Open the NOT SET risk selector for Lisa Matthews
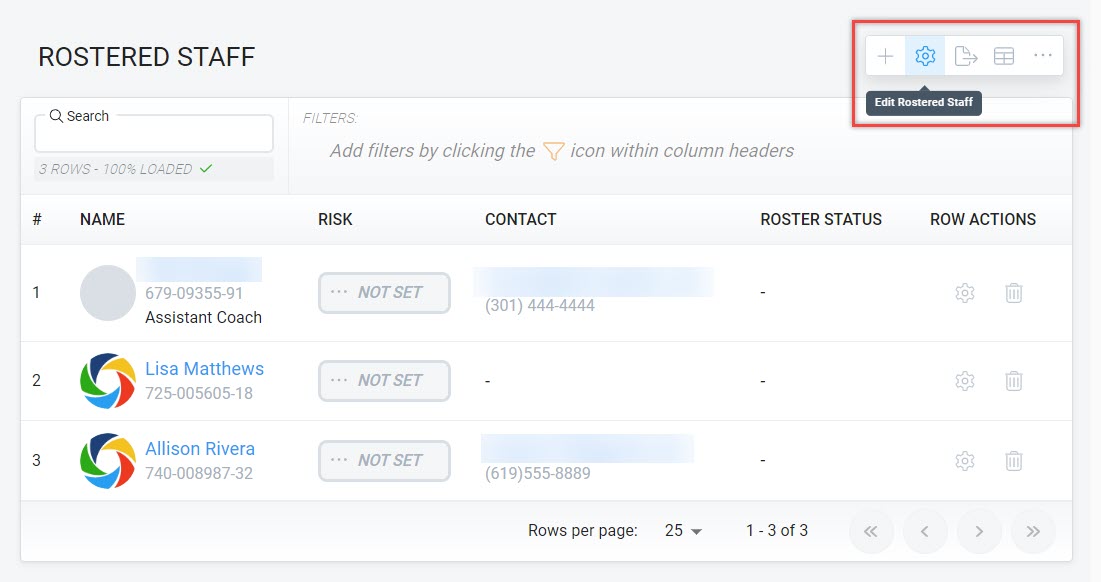Screen dimensions: 1101x582 click(384, 380)
